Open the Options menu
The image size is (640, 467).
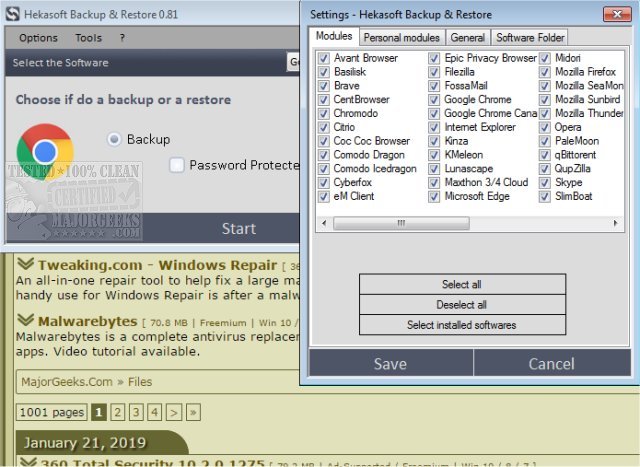click(x=38, y=38)
